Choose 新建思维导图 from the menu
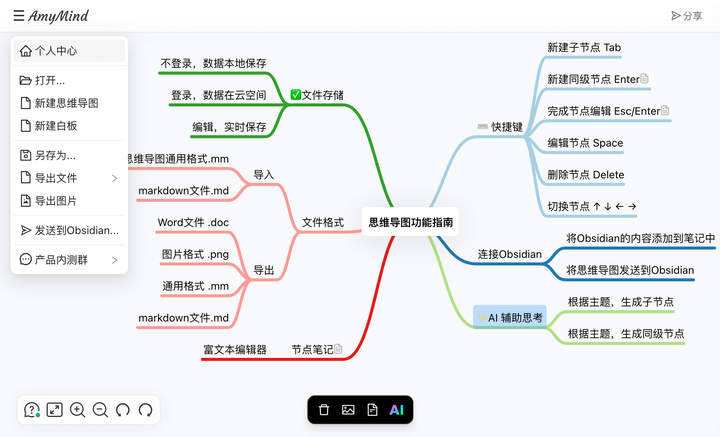720x437 pixels. [69, 103]
